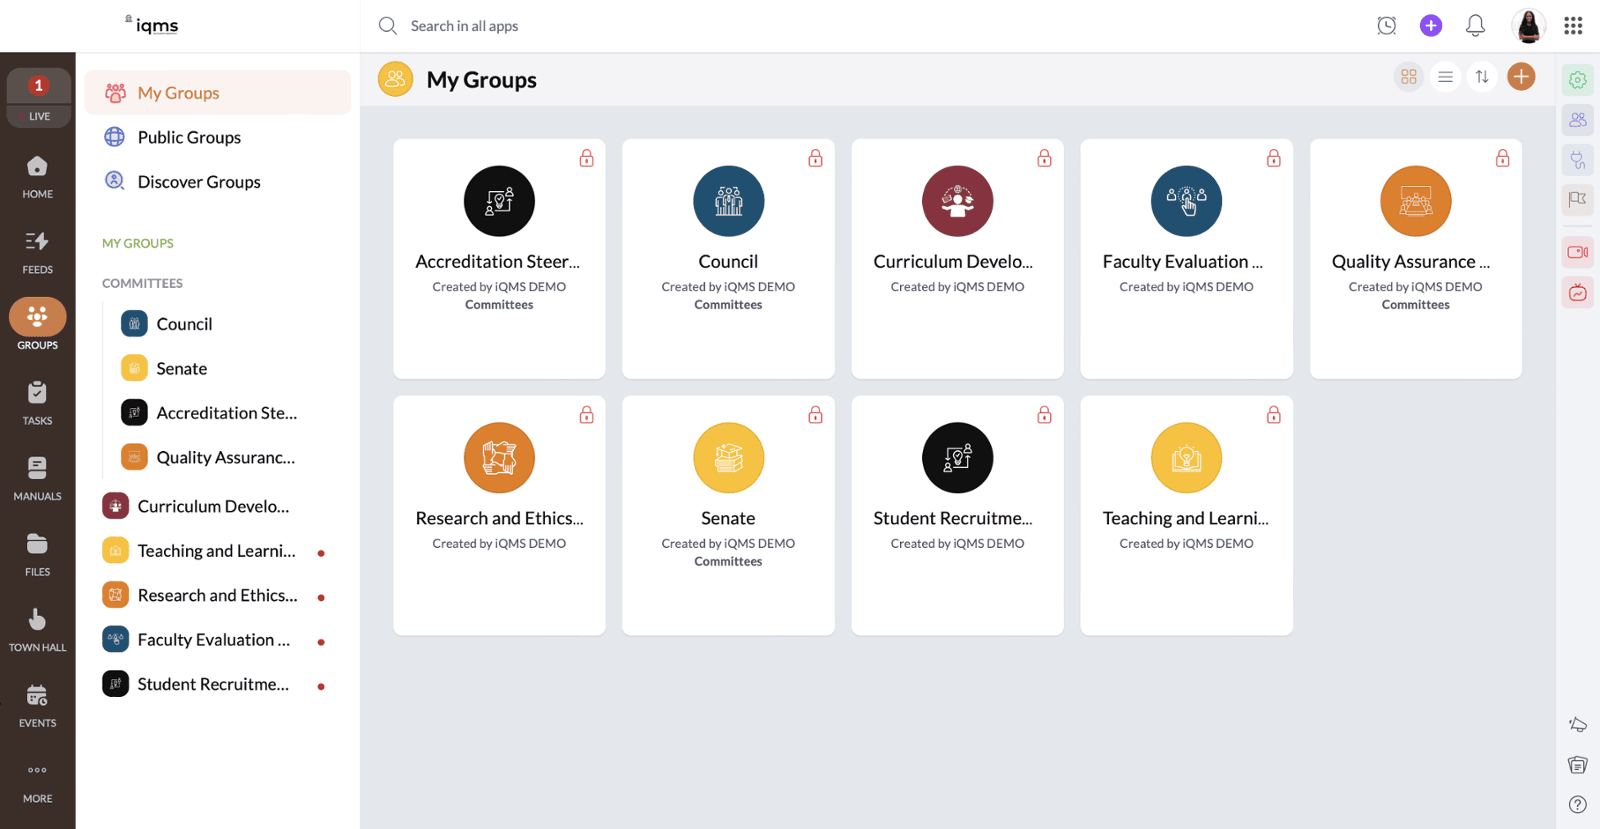The height and width of the screenshot is (829, 1600).
Task: Select Public Groups menu item
Action: click(189, 137)
